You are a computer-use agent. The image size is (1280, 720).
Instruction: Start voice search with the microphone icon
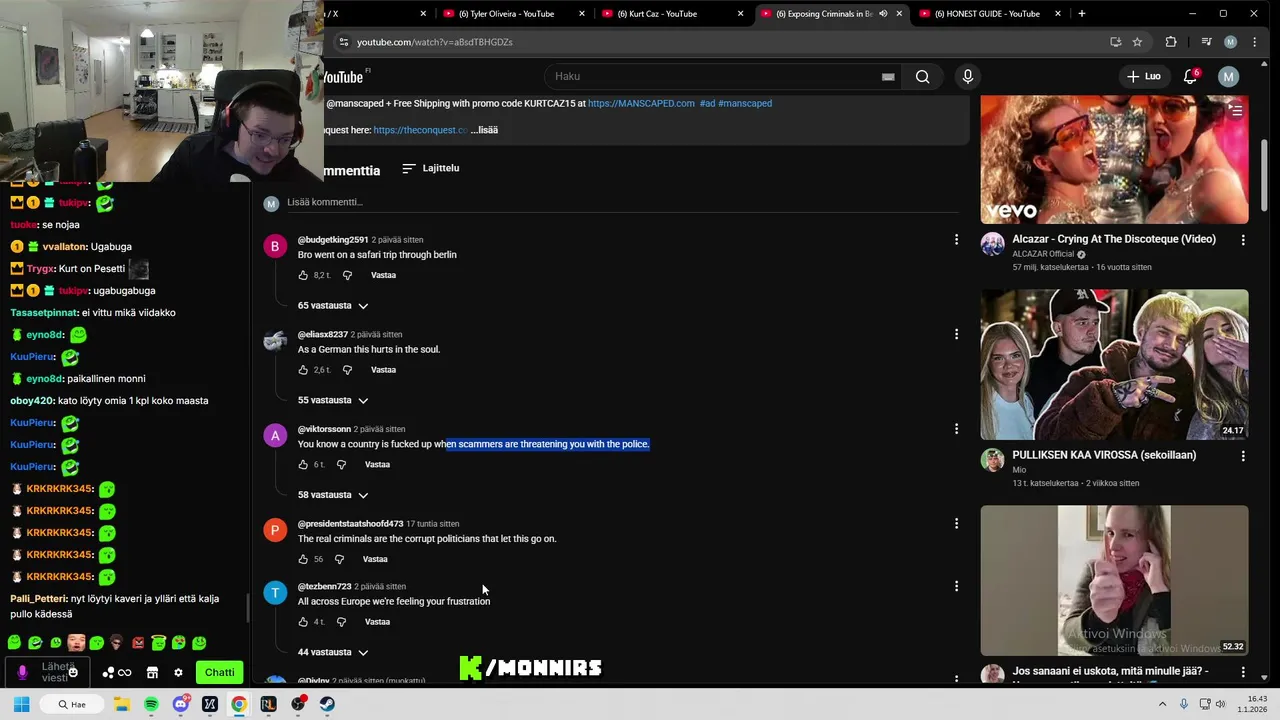pyautogui.click(x=967, y=76)
